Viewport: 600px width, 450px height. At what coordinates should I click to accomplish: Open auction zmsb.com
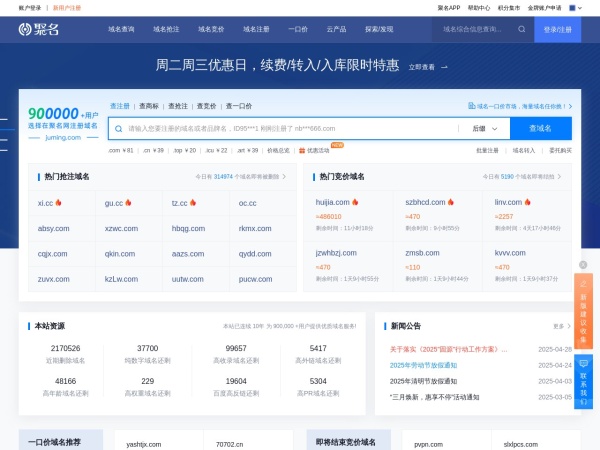click(422, 253)
